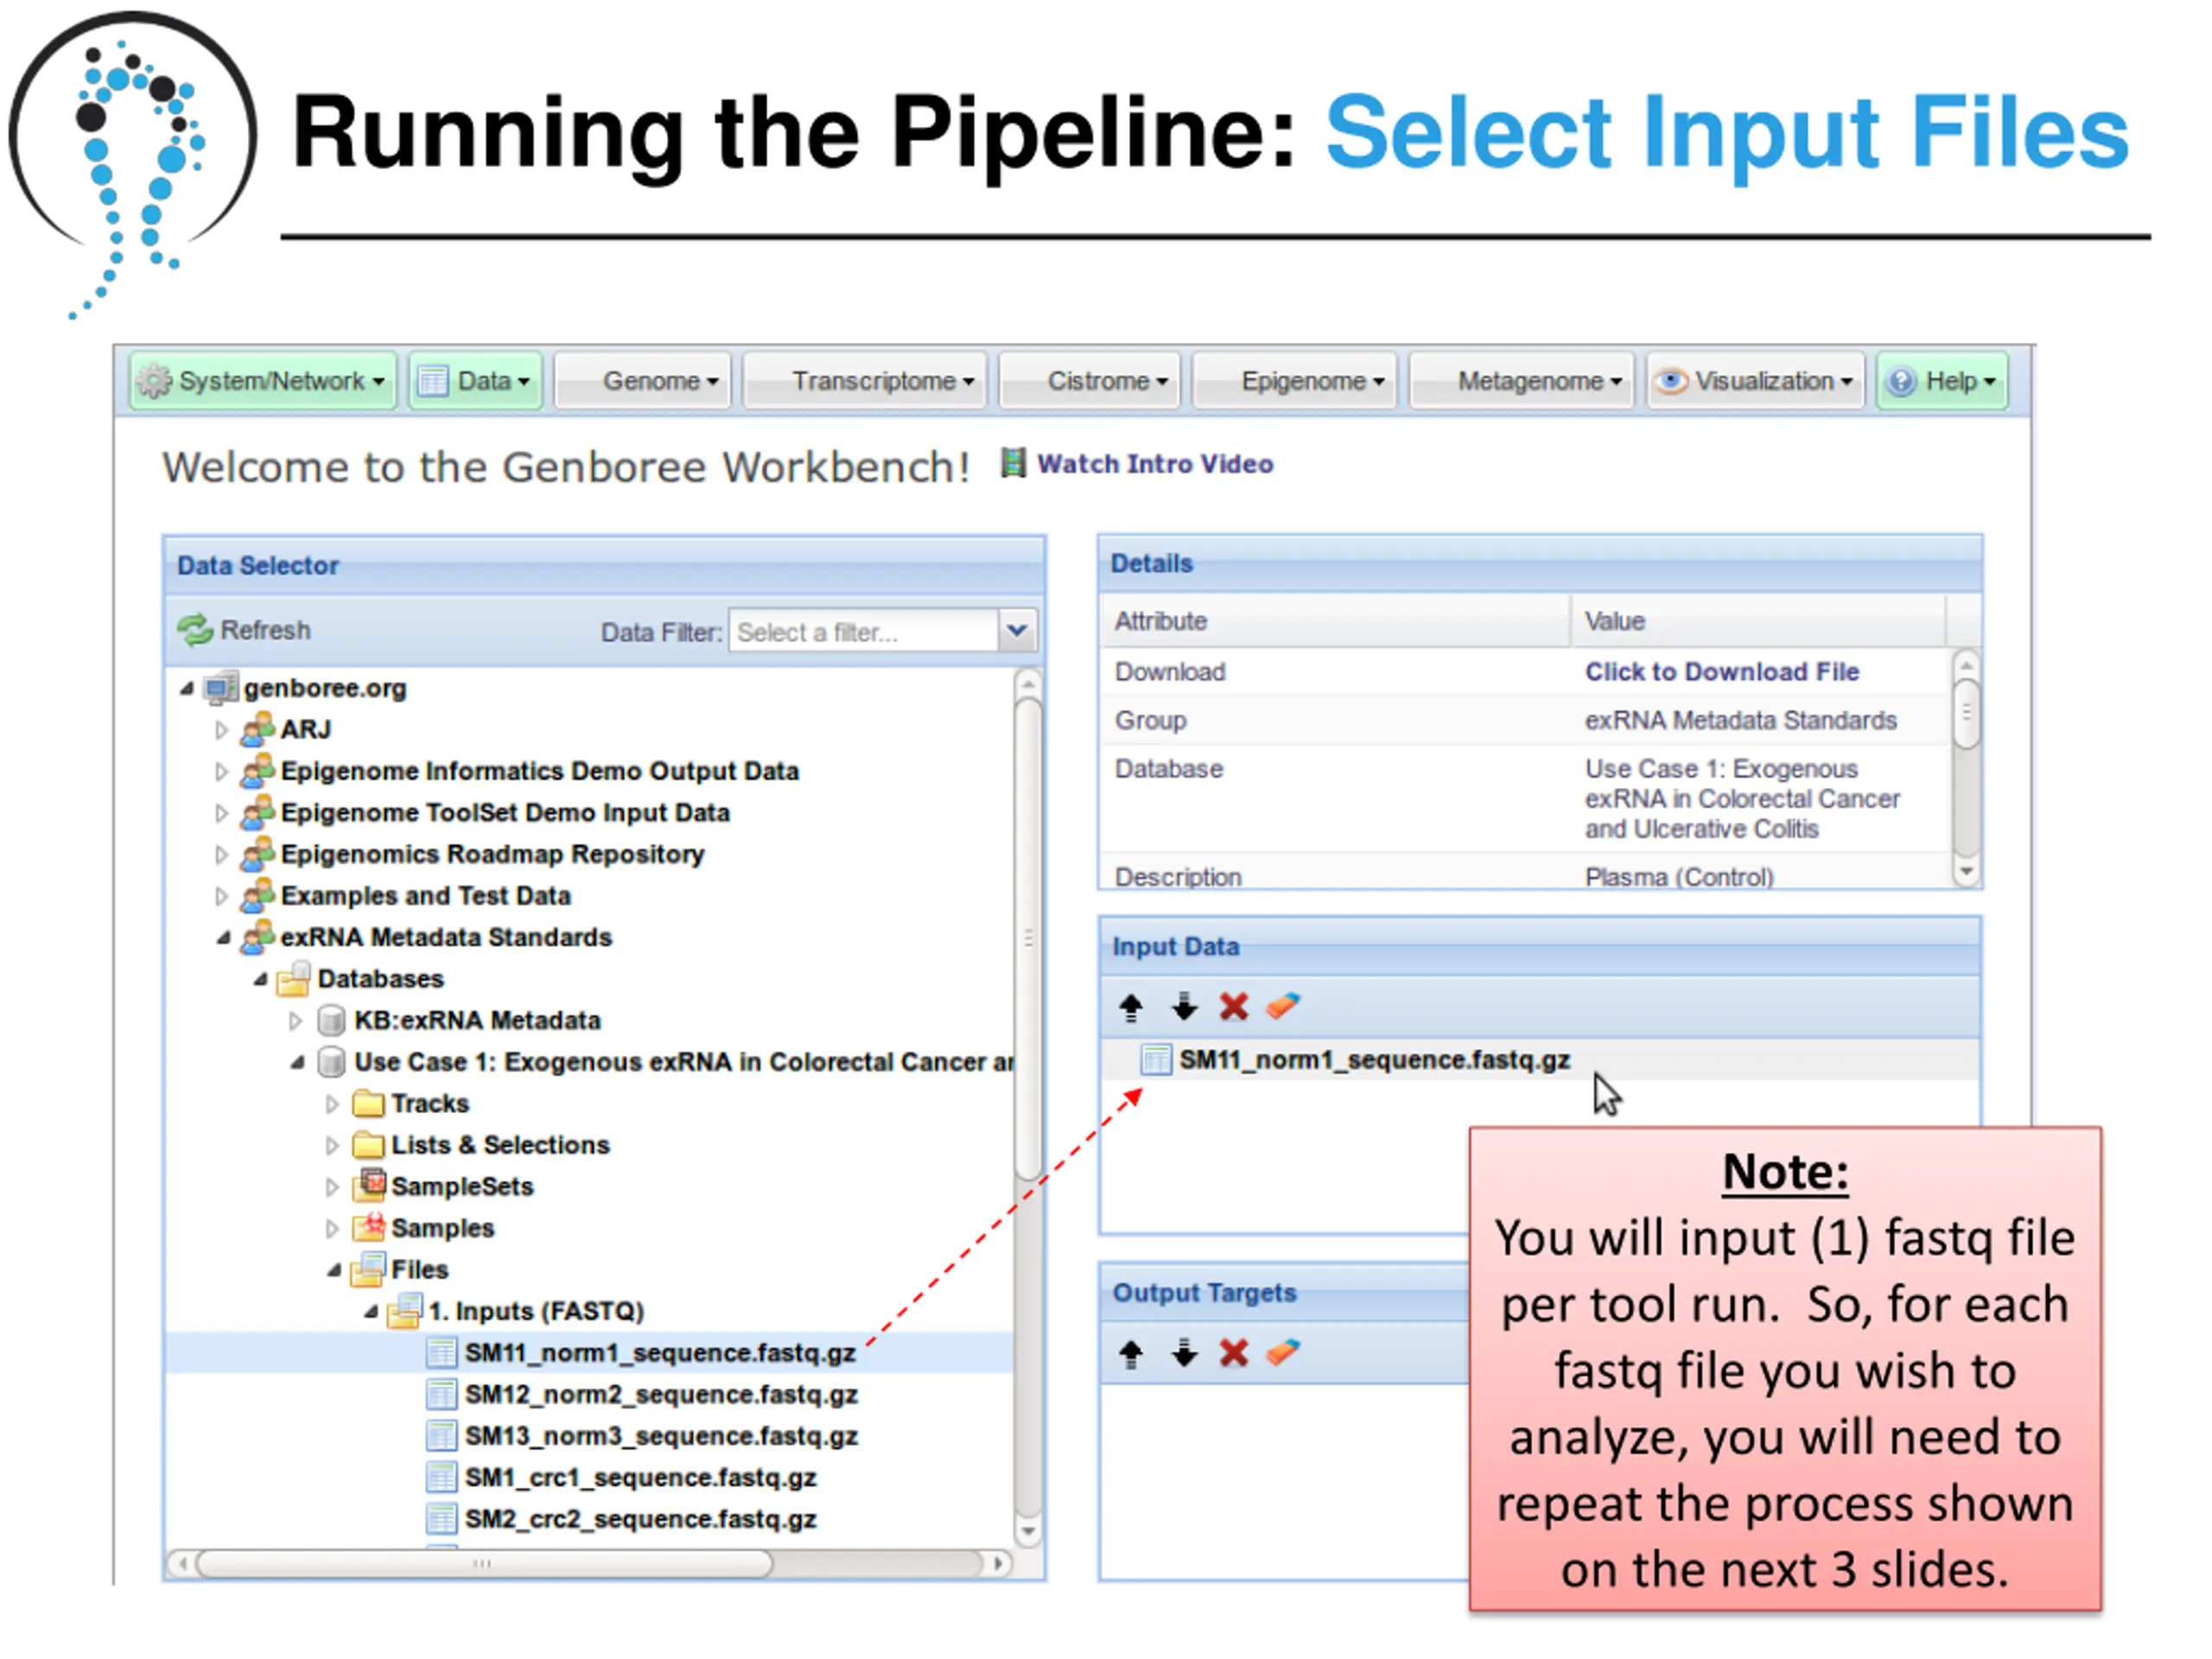Select SM2_crc2_sequence.fastq.gz file
This screenshot has width=2212, height=1659.
tap(640, 1519)
